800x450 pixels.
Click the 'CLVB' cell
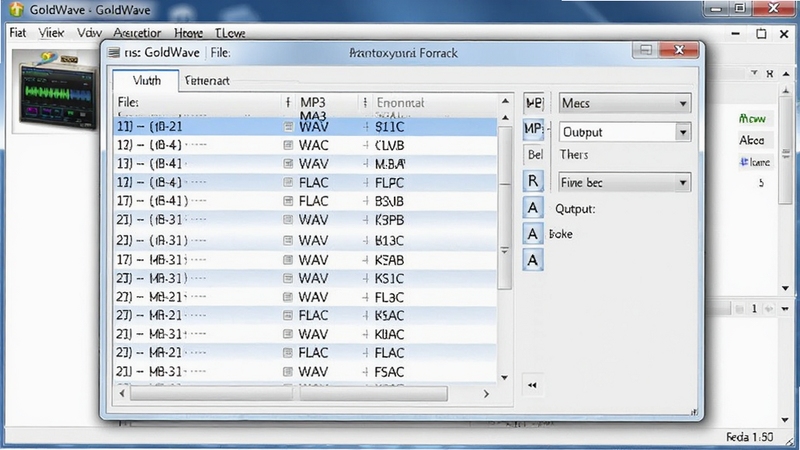click(x=389, y=145)
